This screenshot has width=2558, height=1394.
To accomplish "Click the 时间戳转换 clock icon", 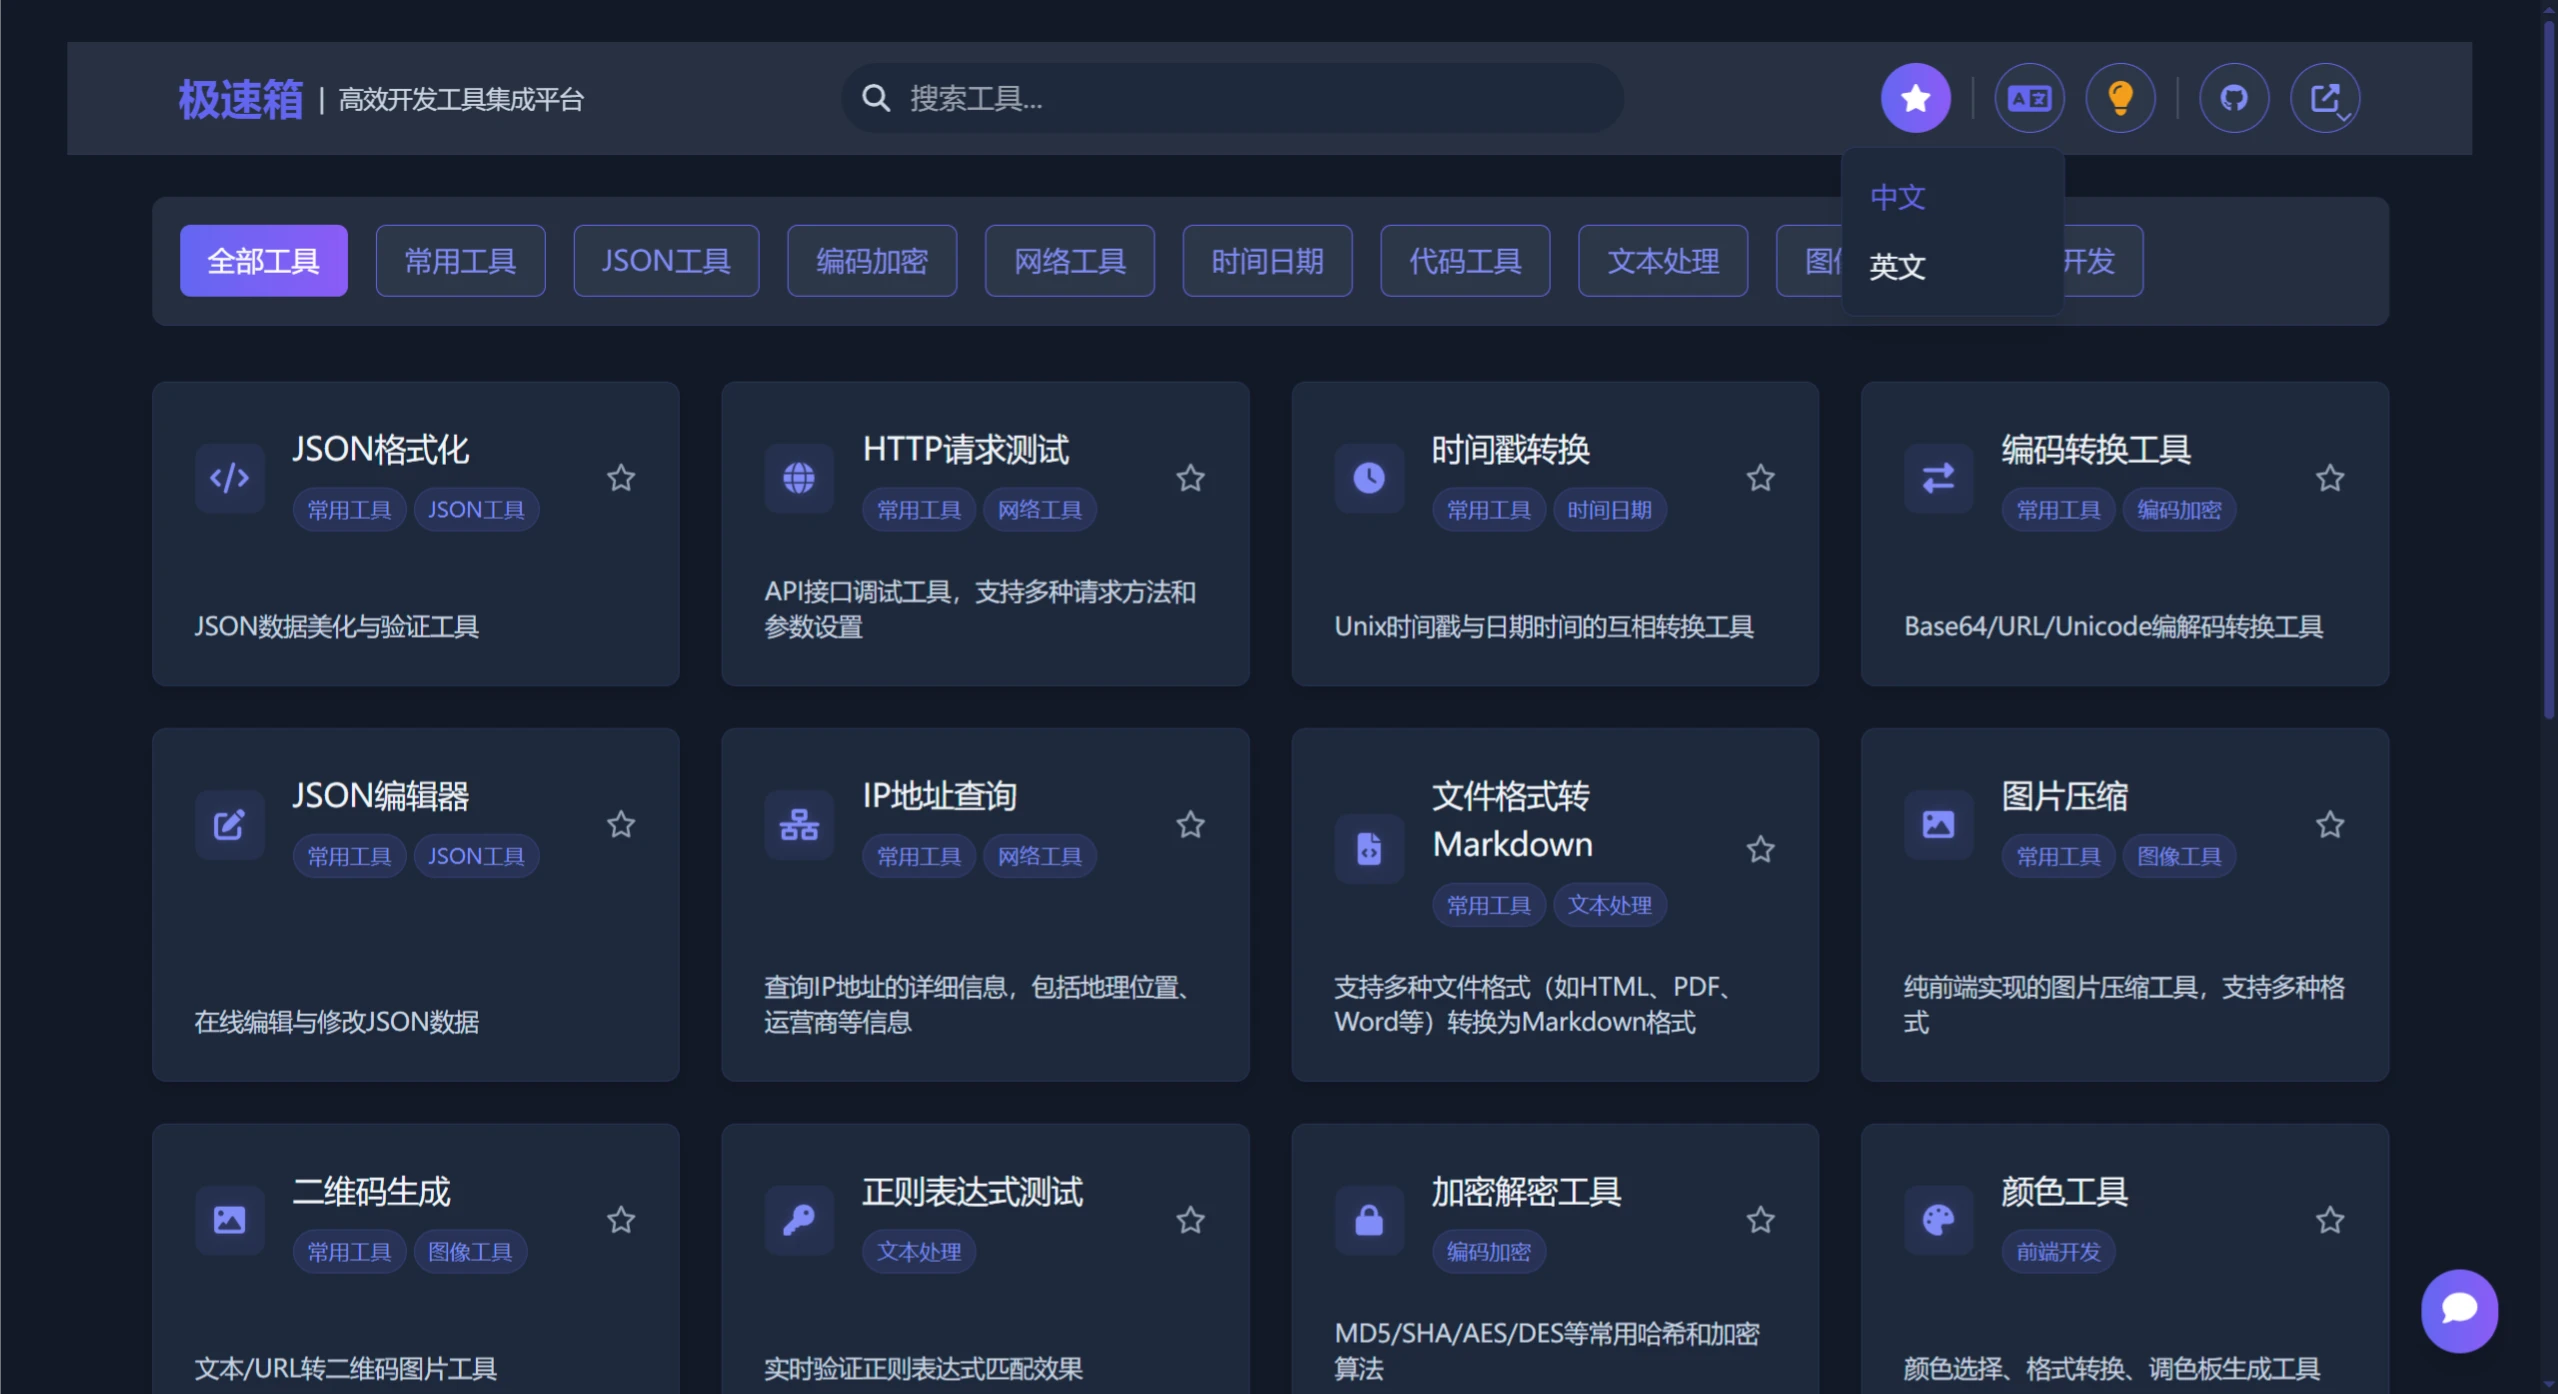I will pos(1368,478).
